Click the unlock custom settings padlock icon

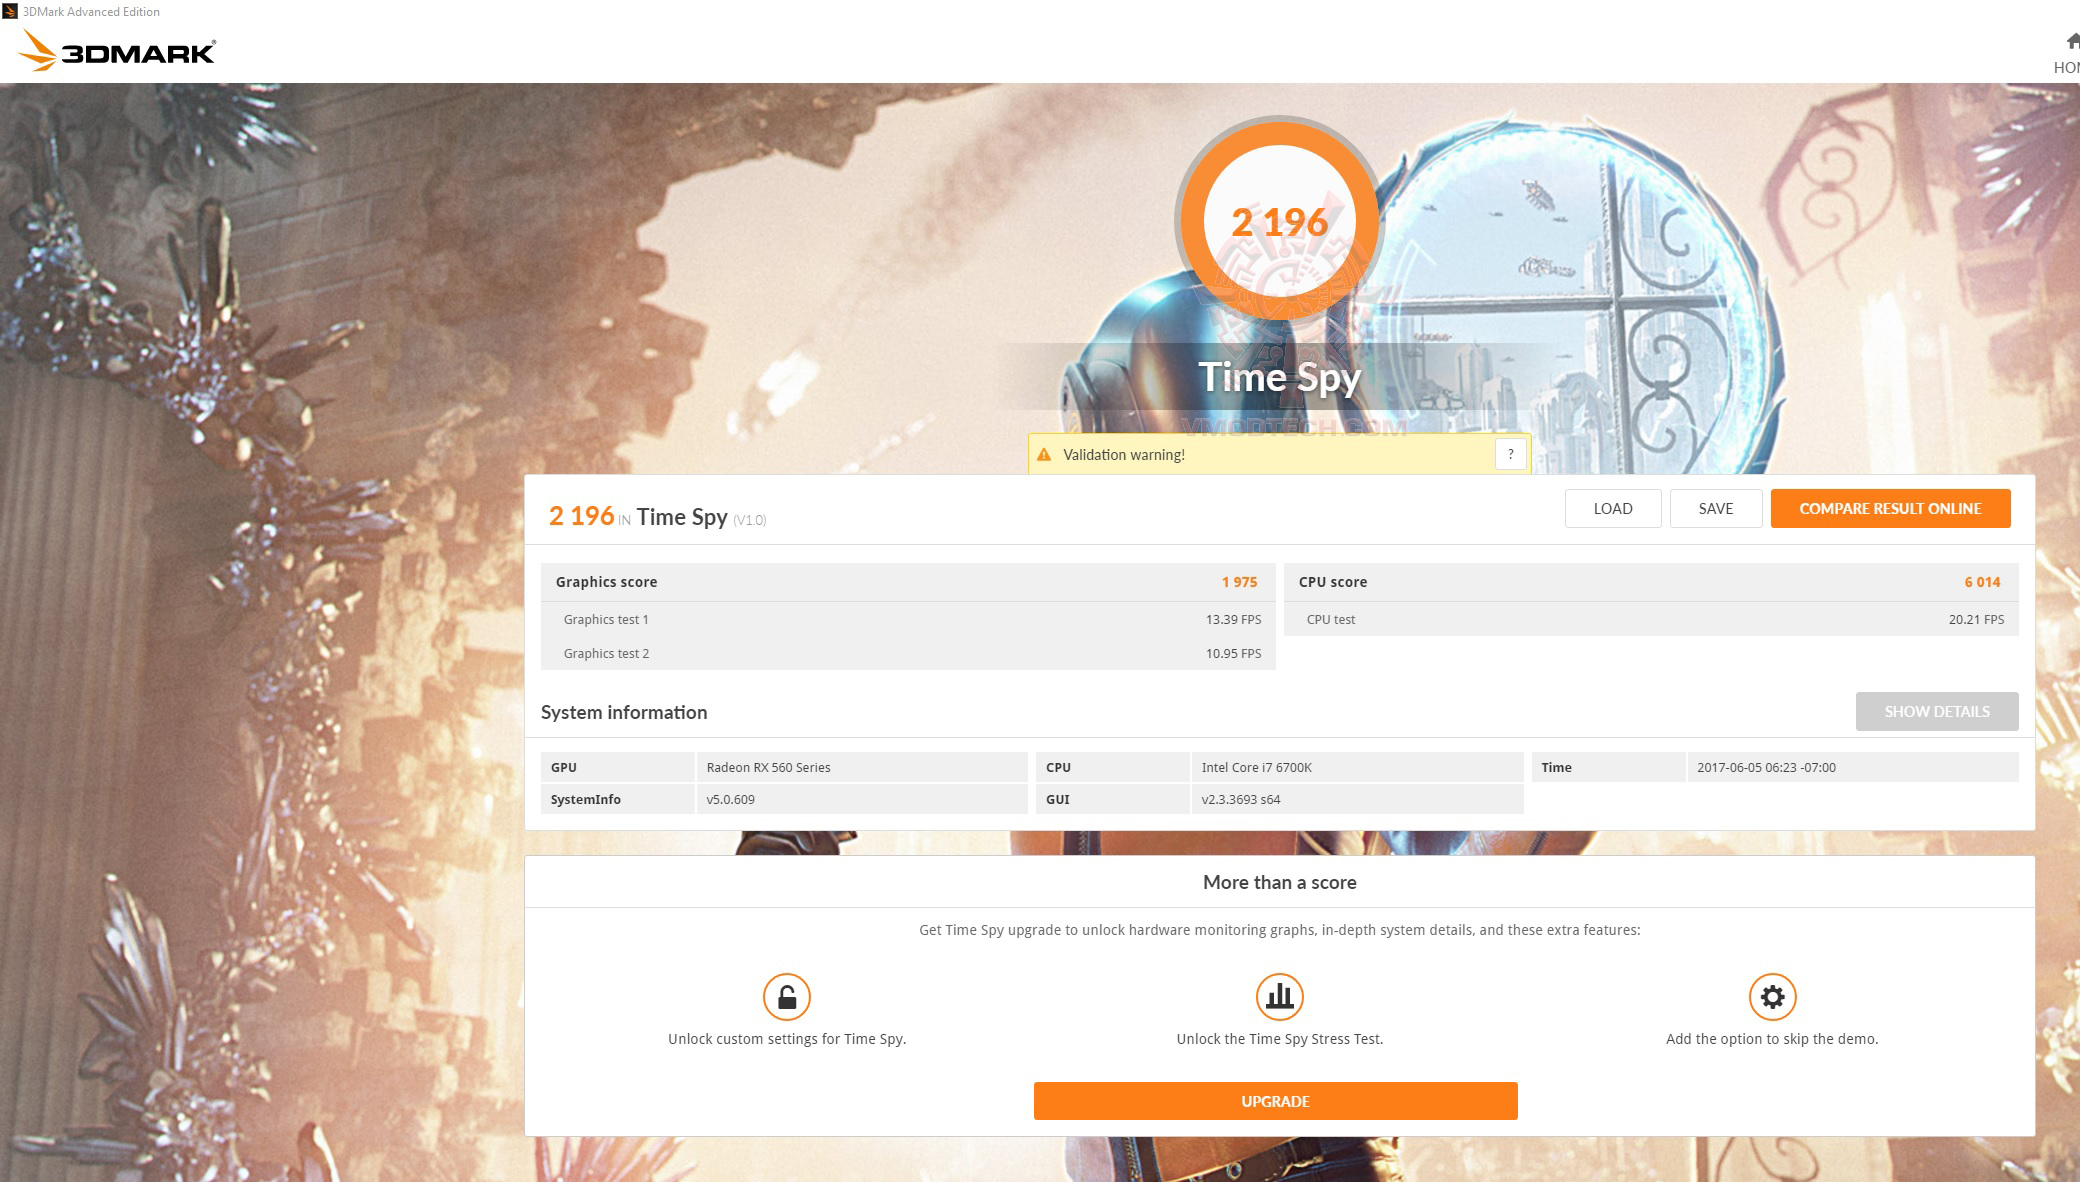click(787, 997)
